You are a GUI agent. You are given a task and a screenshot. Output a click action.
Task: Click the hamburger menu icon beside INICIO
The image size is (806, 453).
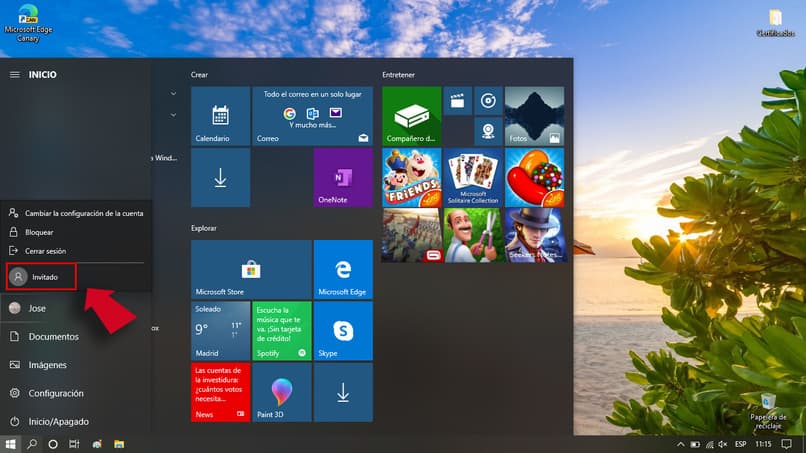pos(15,75)
